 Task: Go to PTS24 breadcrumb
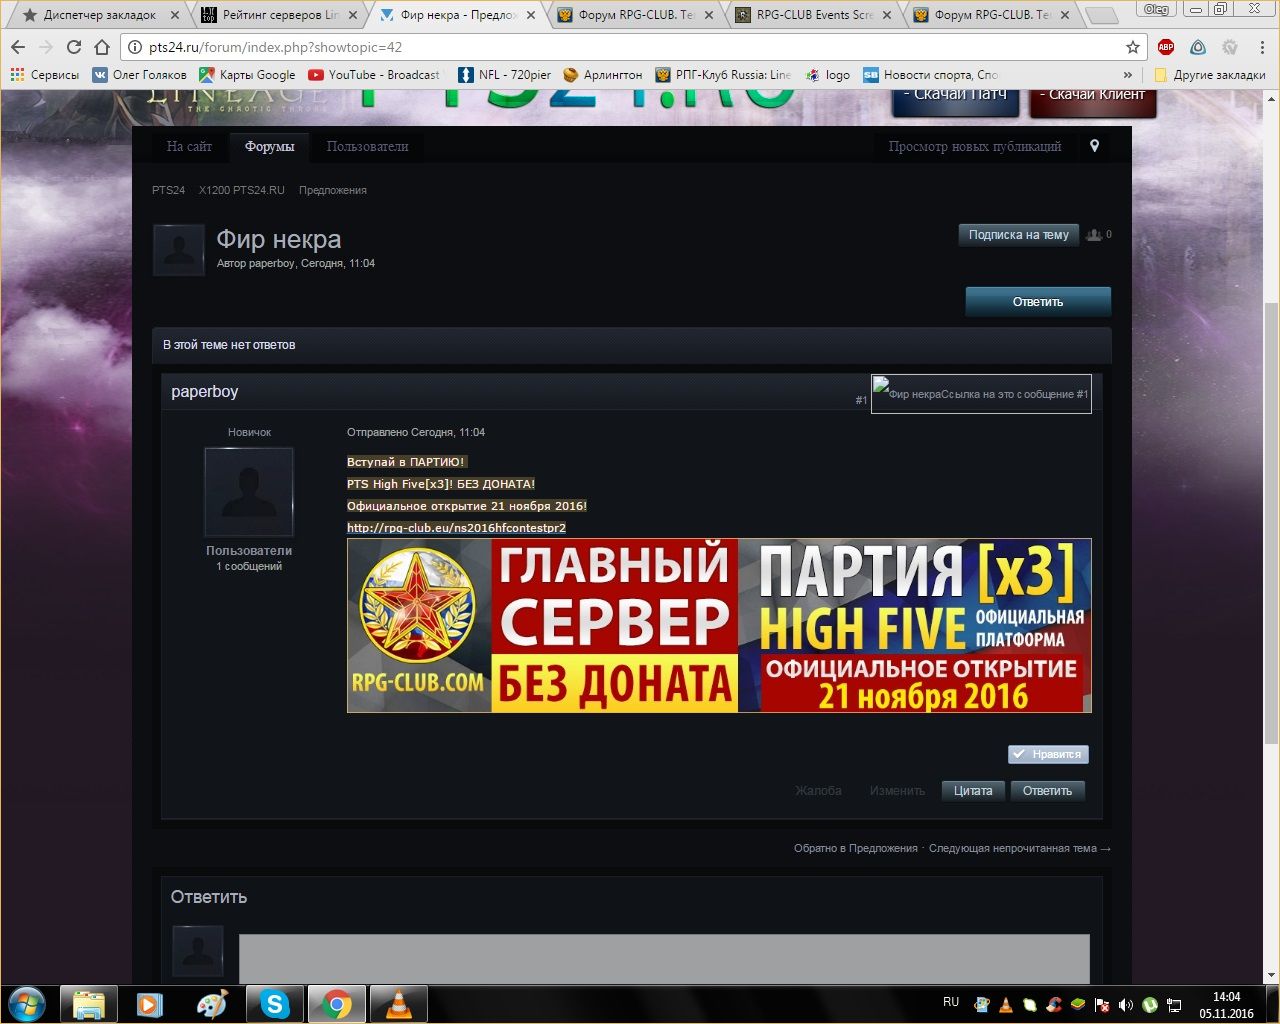click(x=168, y=190)
